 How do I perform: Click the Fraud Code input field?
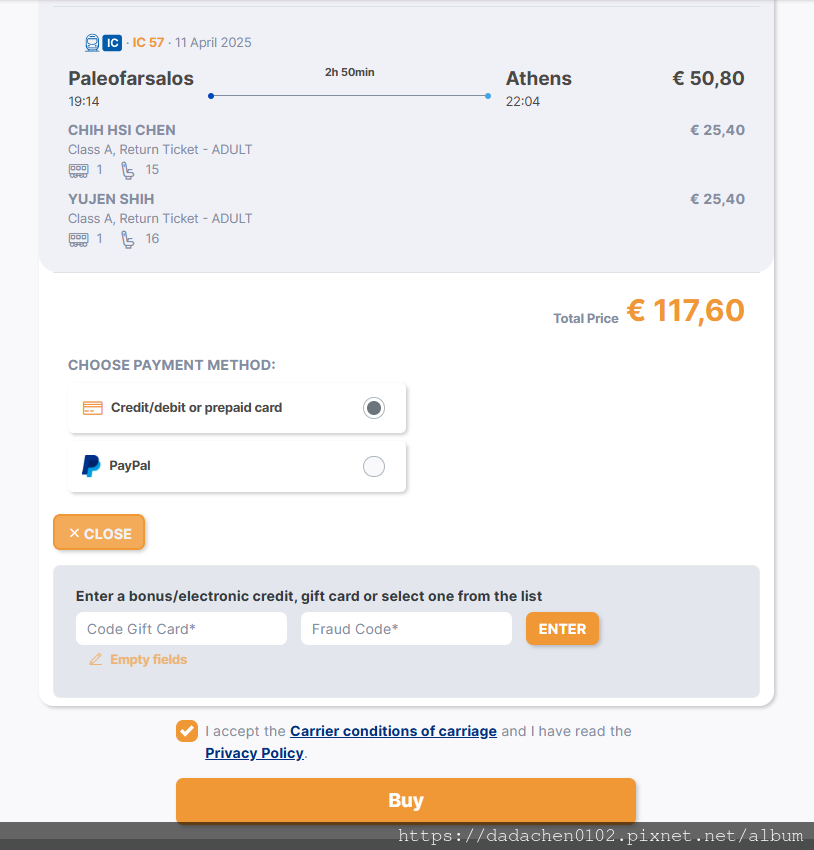406,629
